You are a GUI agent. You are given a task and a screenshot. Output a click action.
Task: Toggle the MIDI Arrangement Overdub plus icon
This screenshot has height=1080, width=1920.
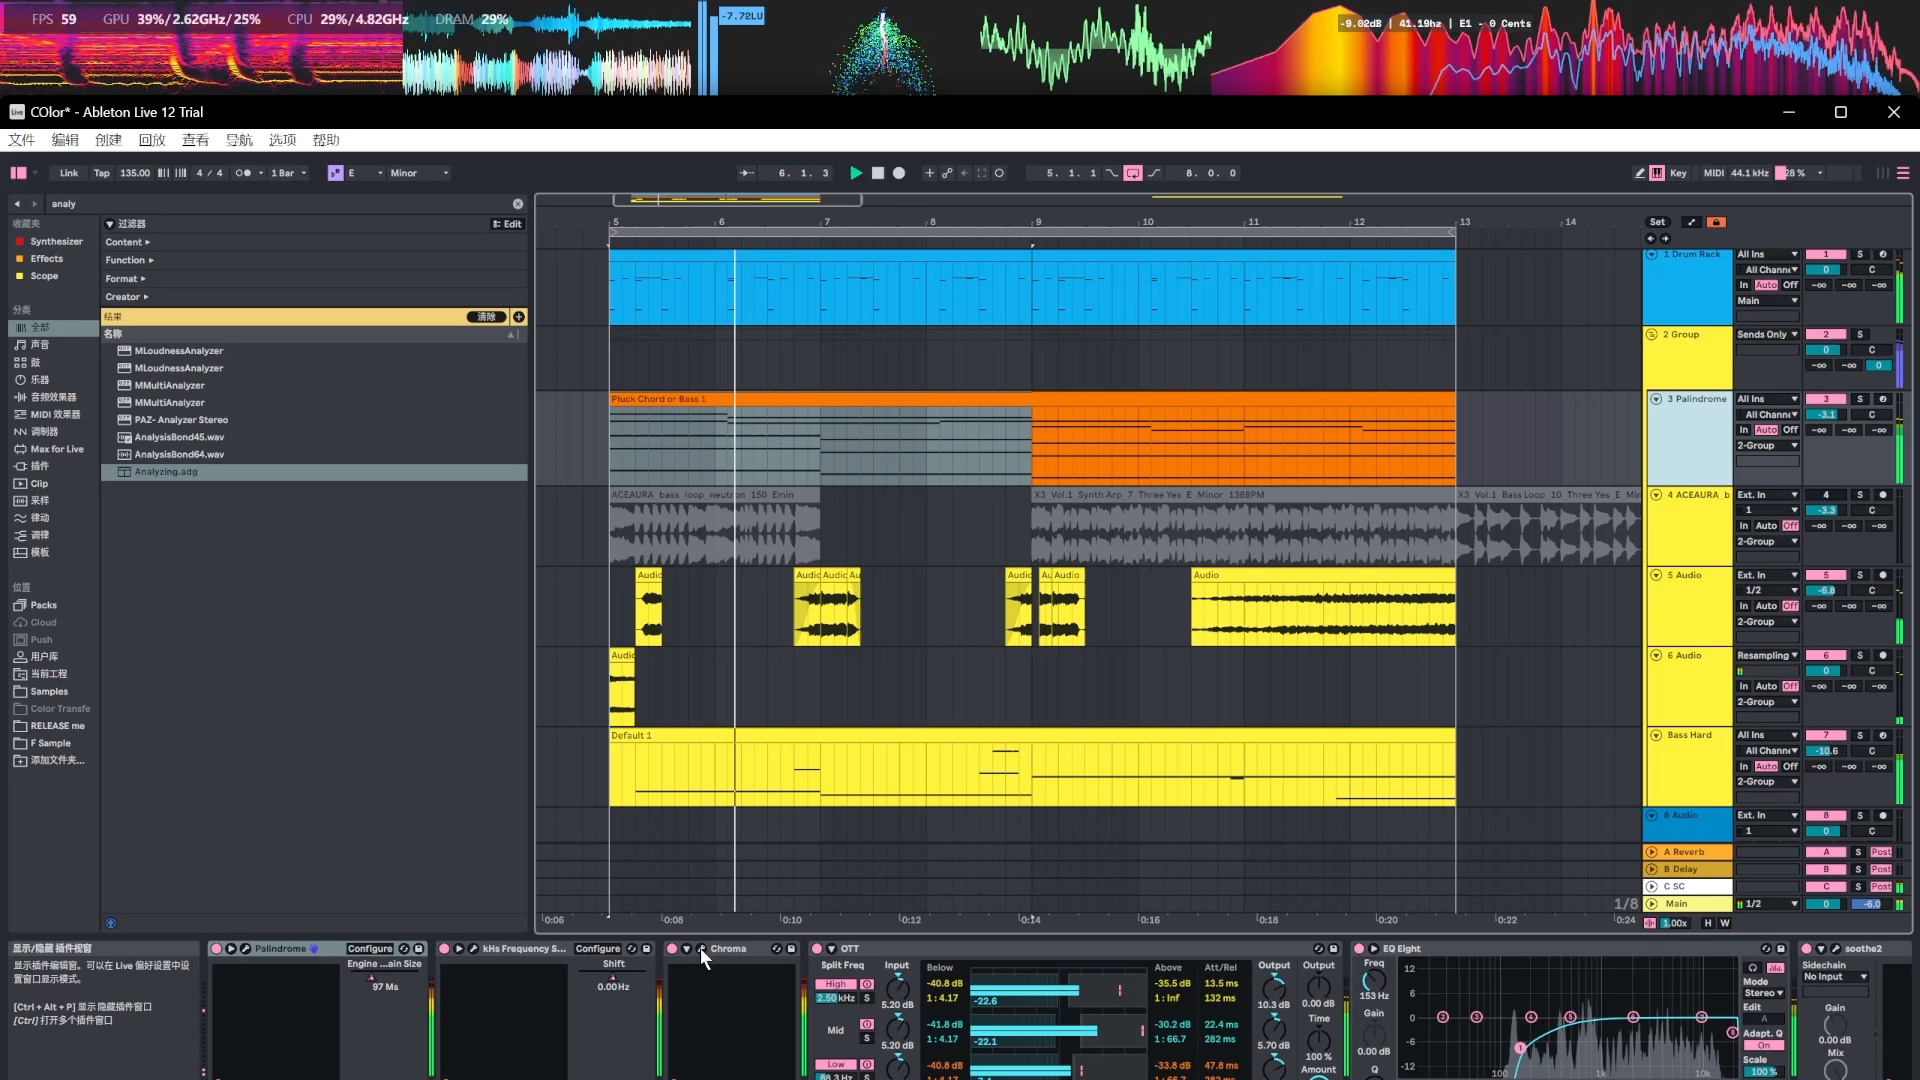(929, 173)
